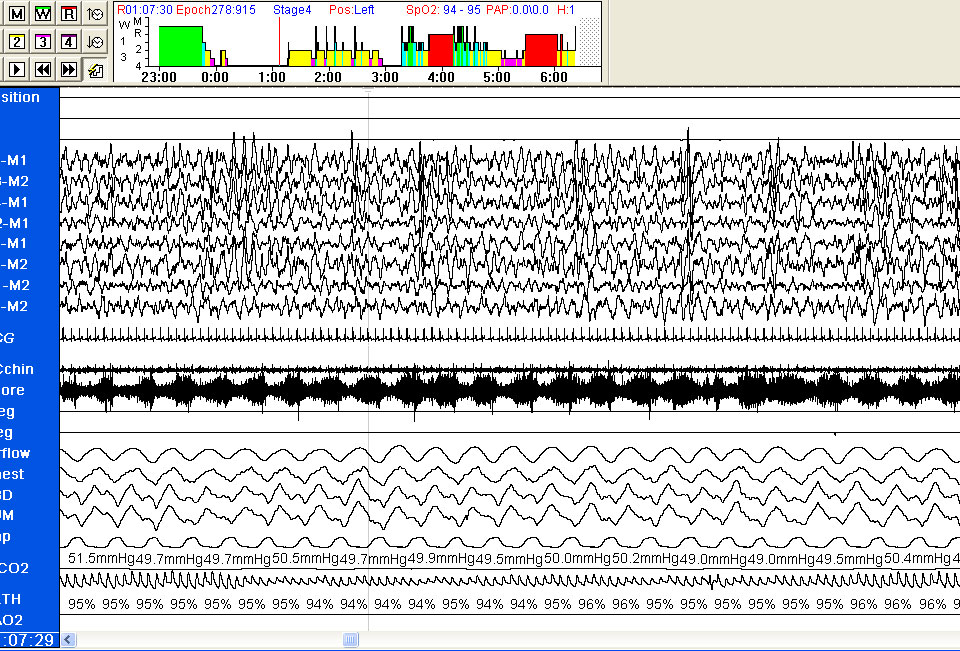Score epoch as REM using R button
Screen dimensions: 960x651
68,14
